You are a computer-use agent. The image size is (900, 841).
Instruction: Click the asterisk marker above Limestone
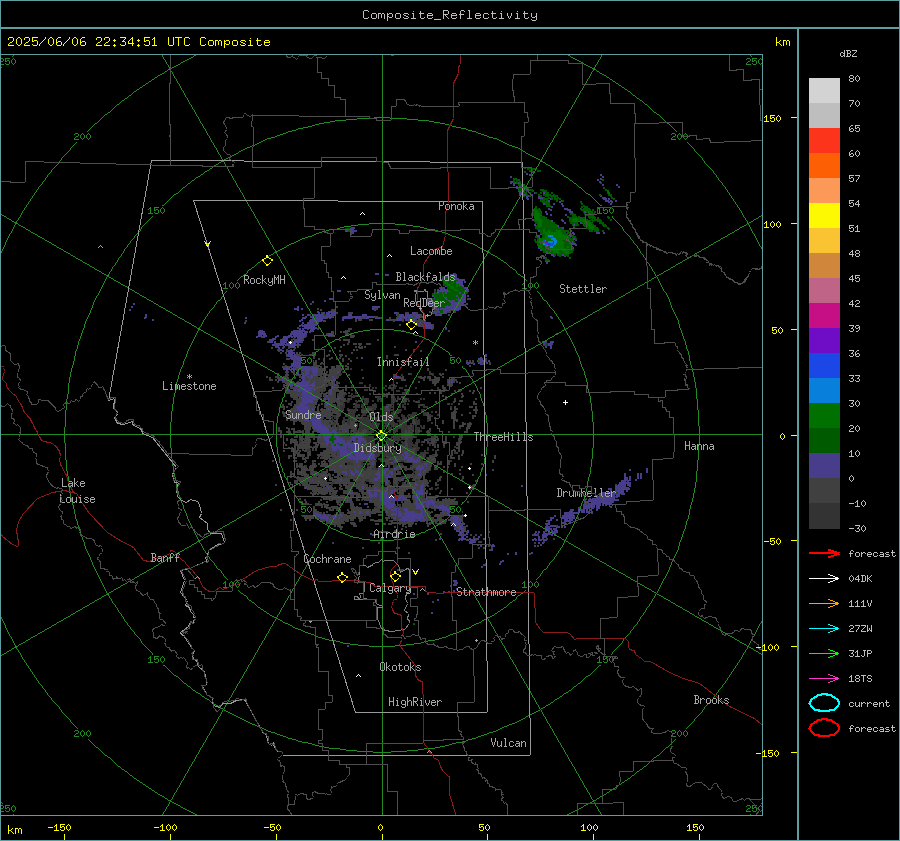point(189,377)
